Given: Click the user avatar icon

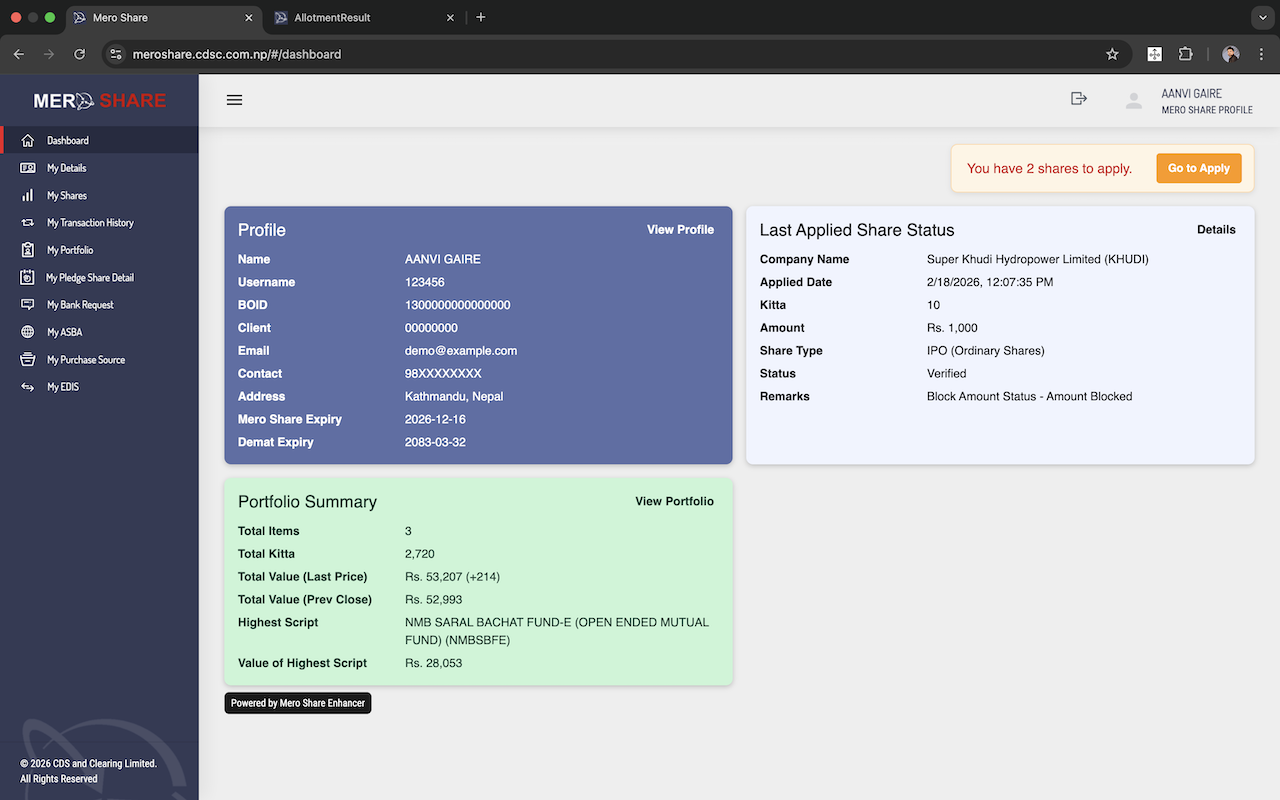Looking at the screenshot, I should coord(1133,101).
